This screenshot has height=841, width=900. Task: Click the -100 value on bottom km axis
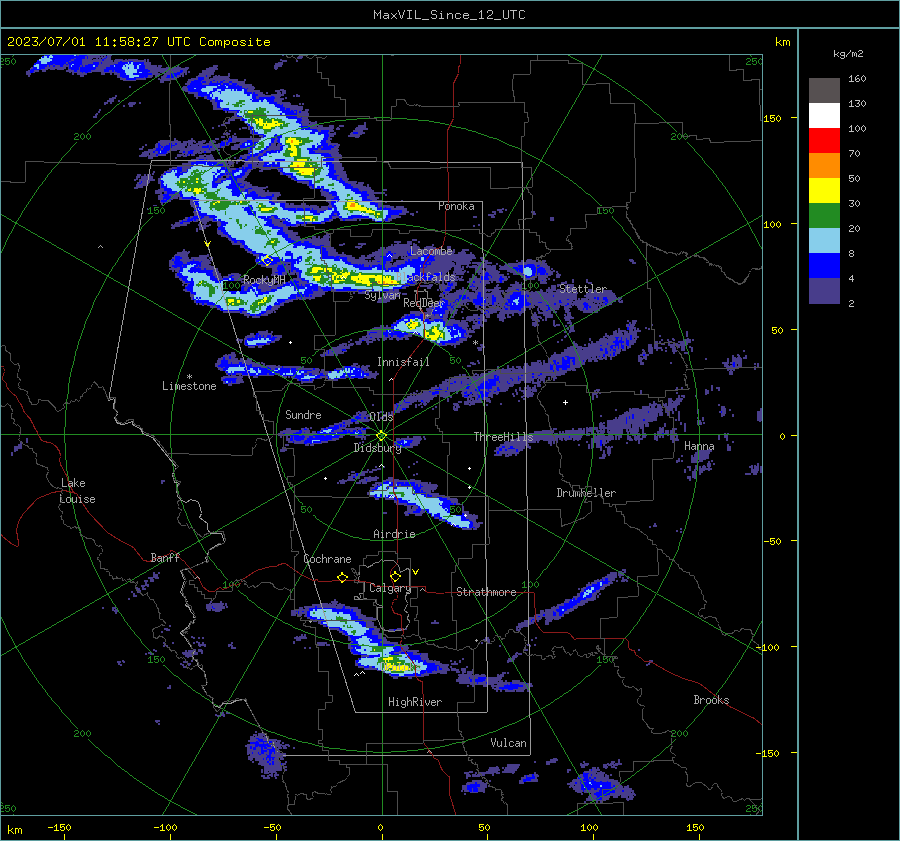coord(165,827)
